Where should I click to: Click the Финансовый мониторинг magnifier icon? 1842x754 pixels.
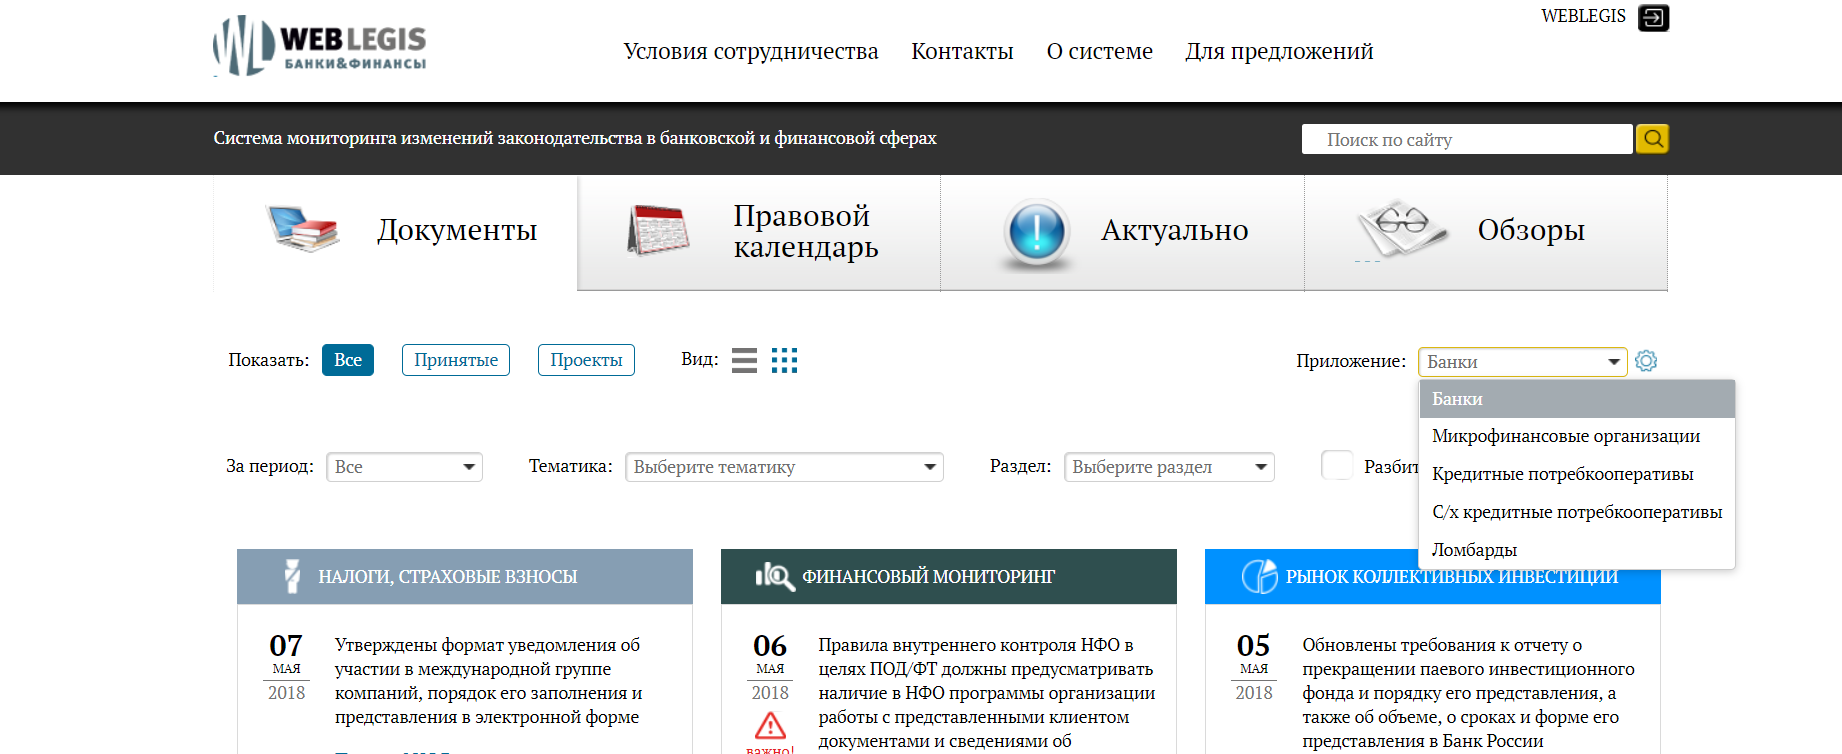[775, 576]
